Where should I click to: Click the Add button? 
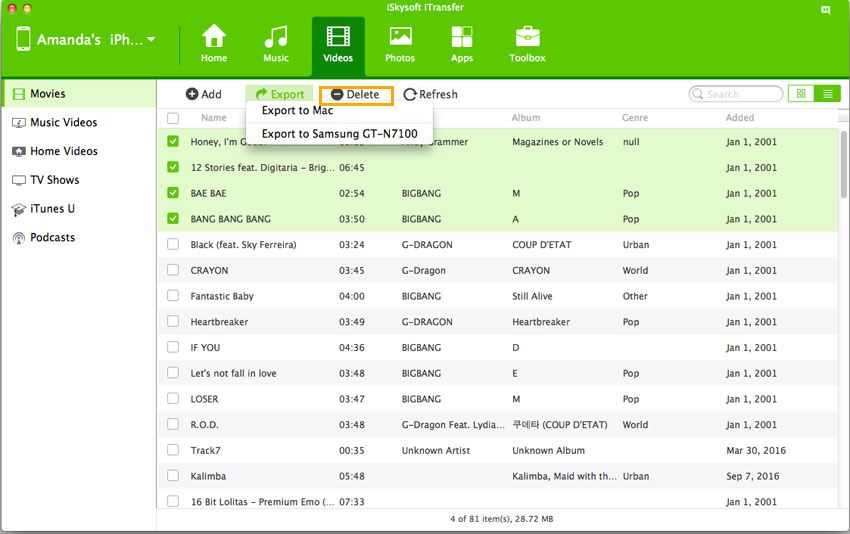203,94
